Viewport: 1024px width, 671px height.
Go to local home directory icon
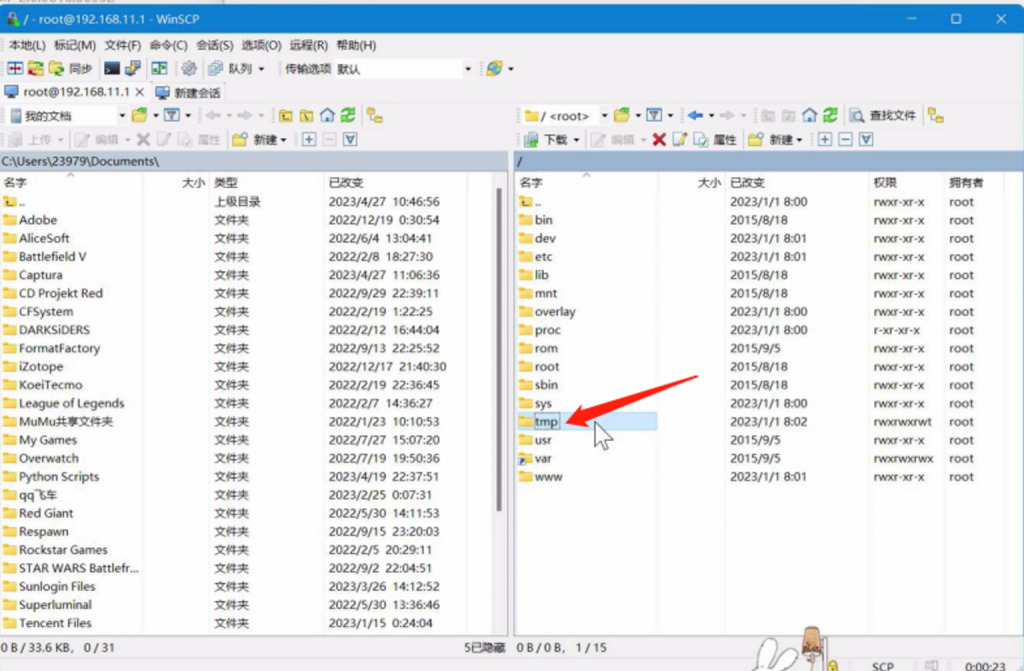(327, 116)
